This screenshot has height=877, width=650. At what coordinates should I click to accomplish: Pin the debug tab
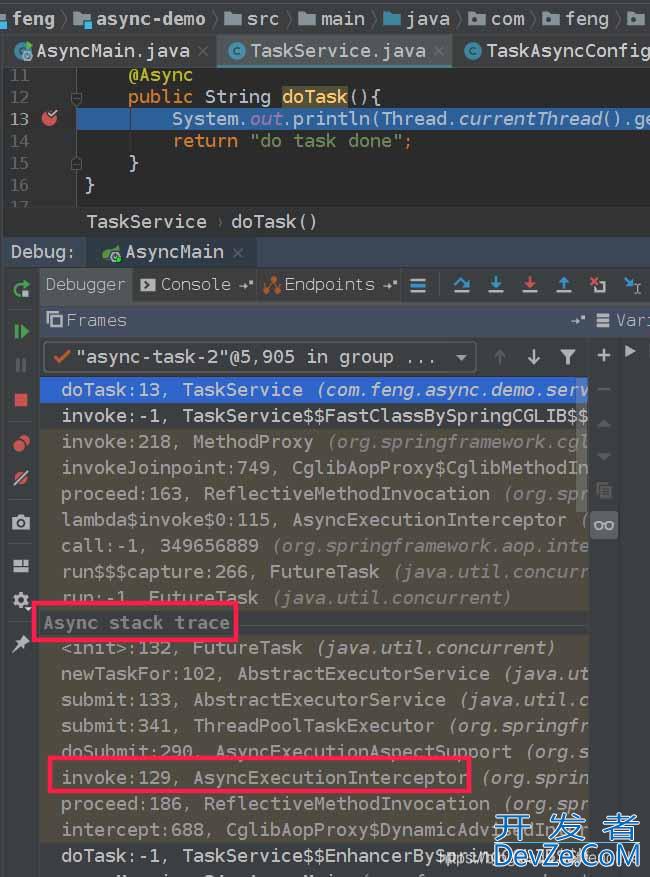click(21, 644)
